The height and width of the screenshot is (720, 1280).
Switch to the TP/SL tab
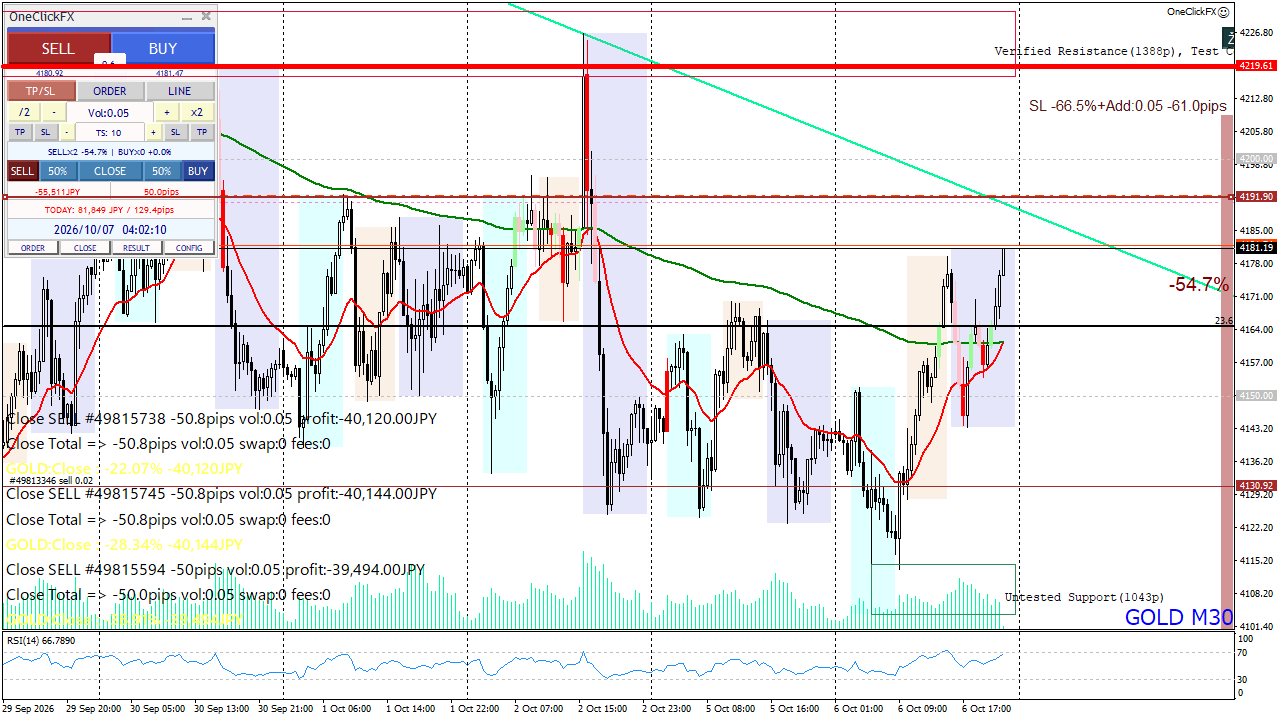click(x=41, y=91)
